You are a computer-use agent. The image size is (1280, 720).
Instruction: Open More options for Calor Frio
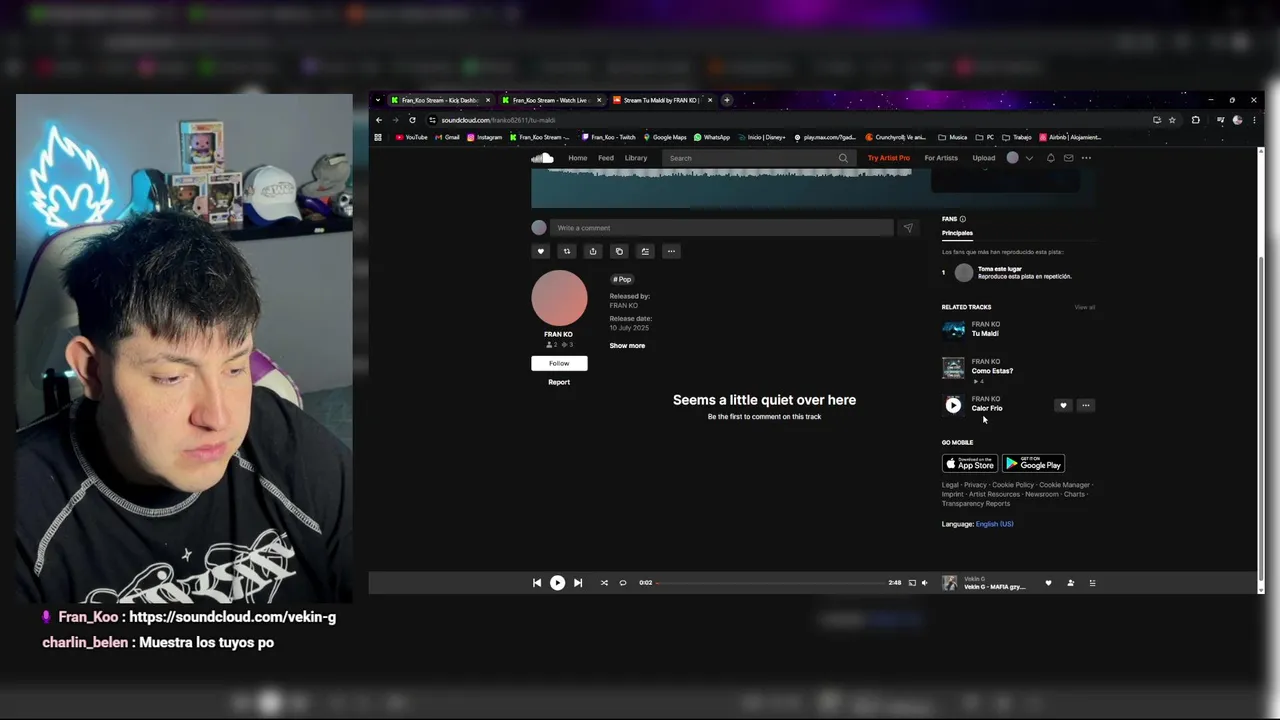tap(1086, 405)
